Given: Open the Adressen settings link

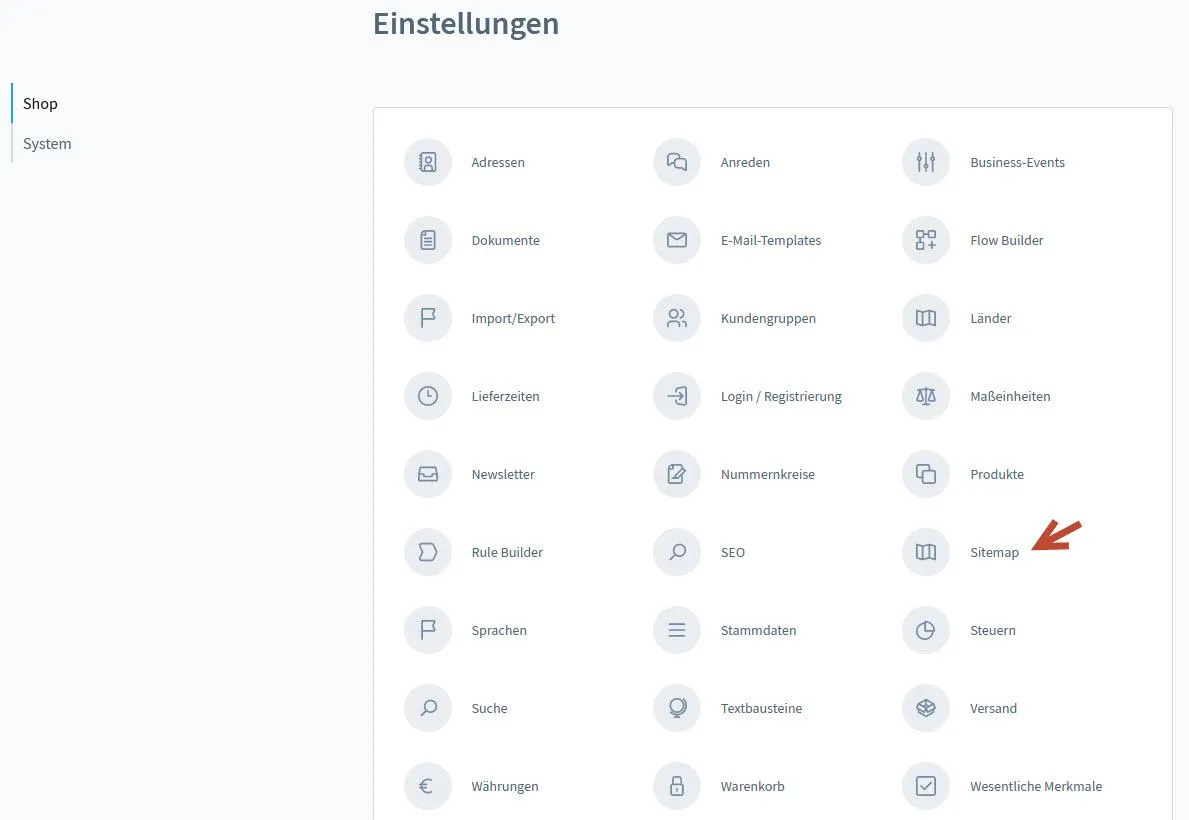Looking at the screenshot, I should point(498,162).
